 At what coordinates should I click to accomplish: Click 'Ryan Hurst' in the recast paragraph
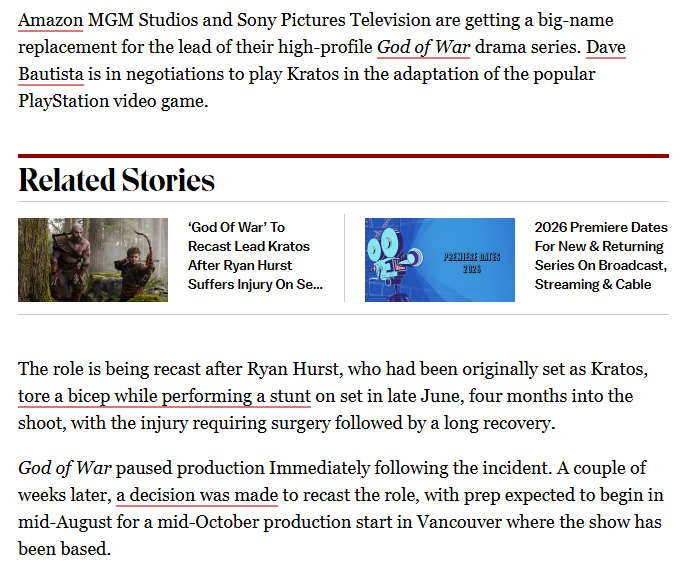coord(294,369)
